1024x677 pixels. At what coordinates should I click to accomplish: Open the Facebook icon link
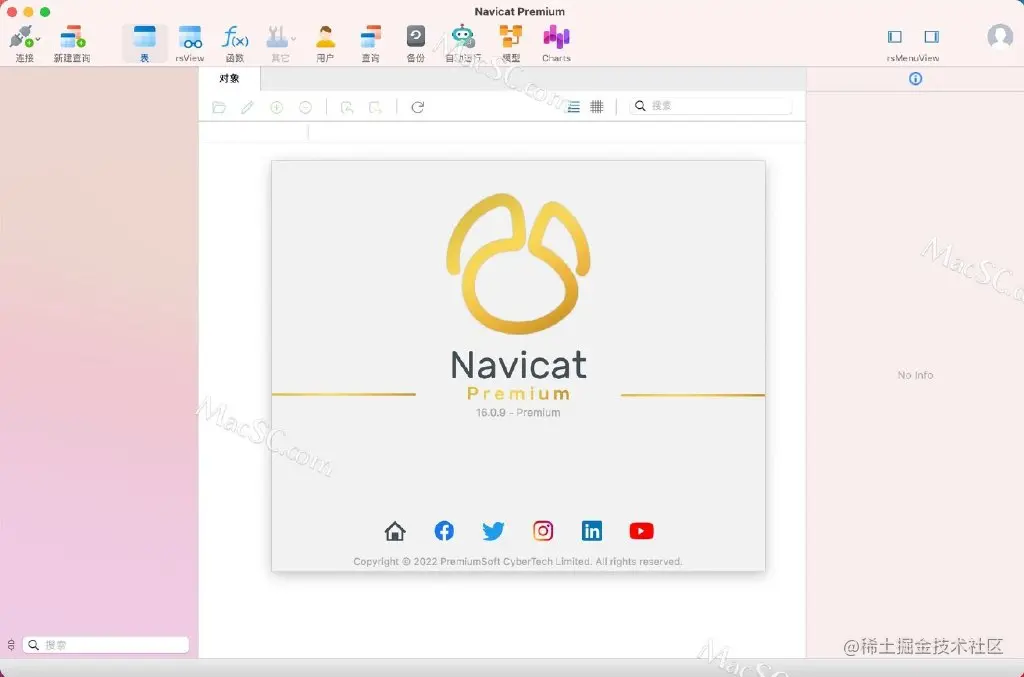coord(444,531)
